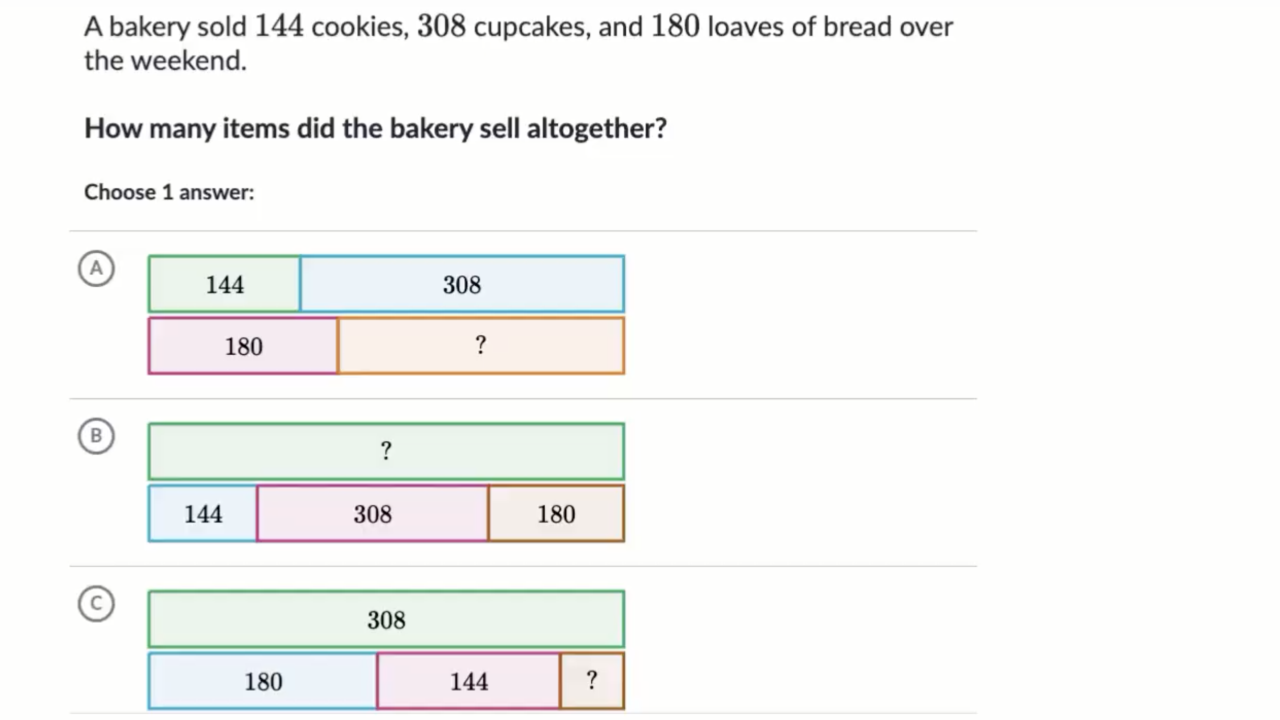The width and height of the screenshot is (1280, 720).
Task: Click the number 180 in the problem statement
Action: click(x=675, y=26)
